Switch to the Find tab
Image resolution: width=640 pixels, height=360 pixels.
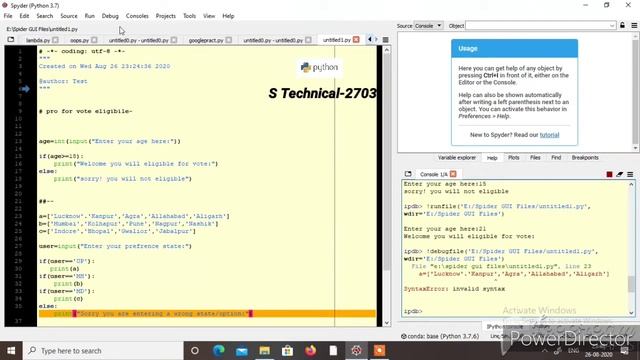click(x=556, y=158)
